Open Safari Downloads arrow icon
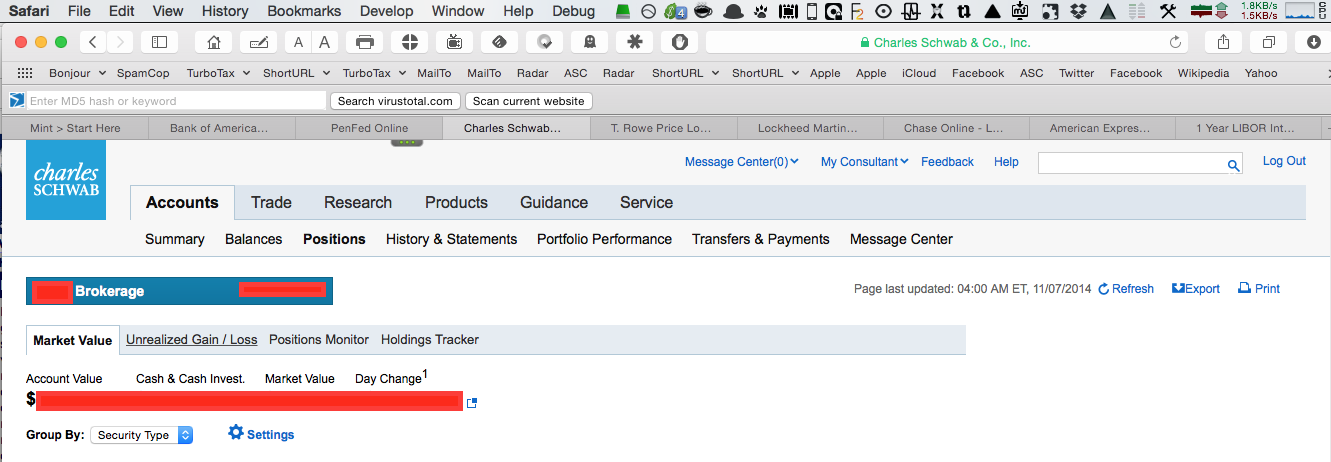Viewport: 1331px width, 462px height. [x=1313, y=42]
